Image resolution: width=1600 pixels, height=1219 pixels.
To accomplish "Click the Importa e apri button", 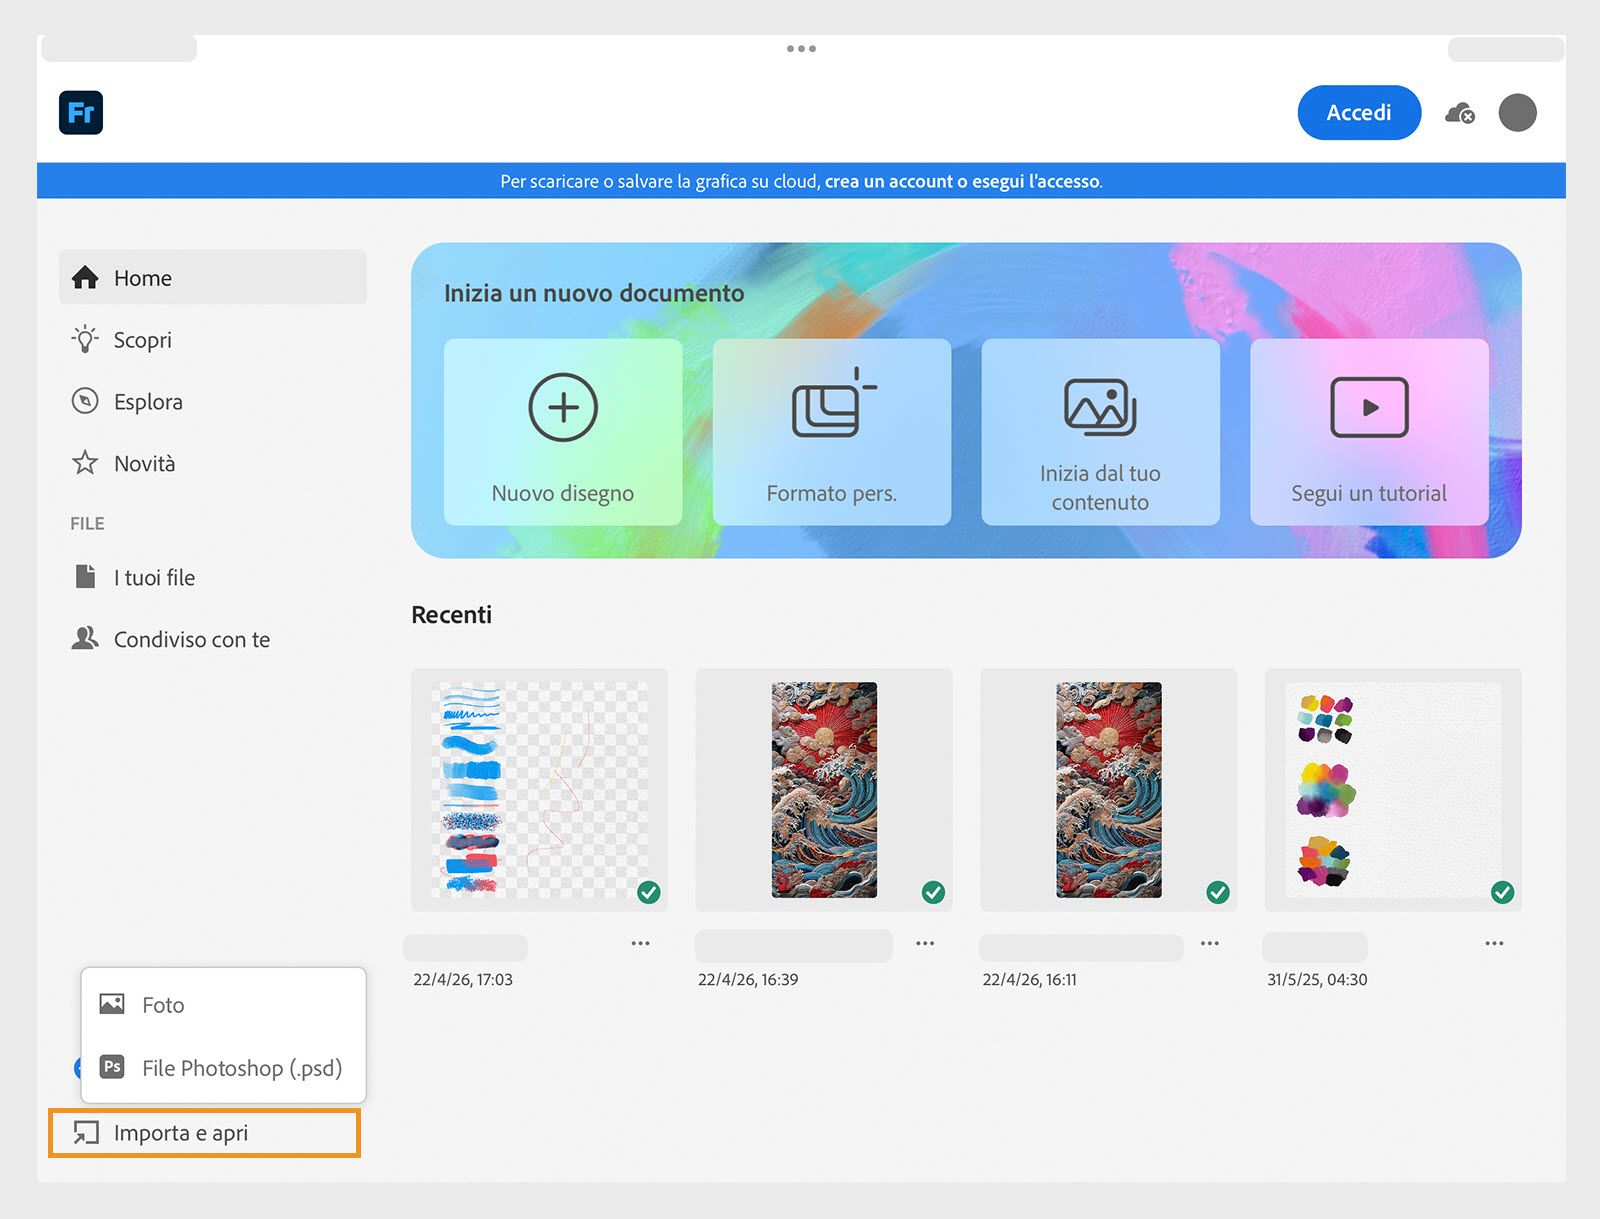I will [x=204, y=1133].
